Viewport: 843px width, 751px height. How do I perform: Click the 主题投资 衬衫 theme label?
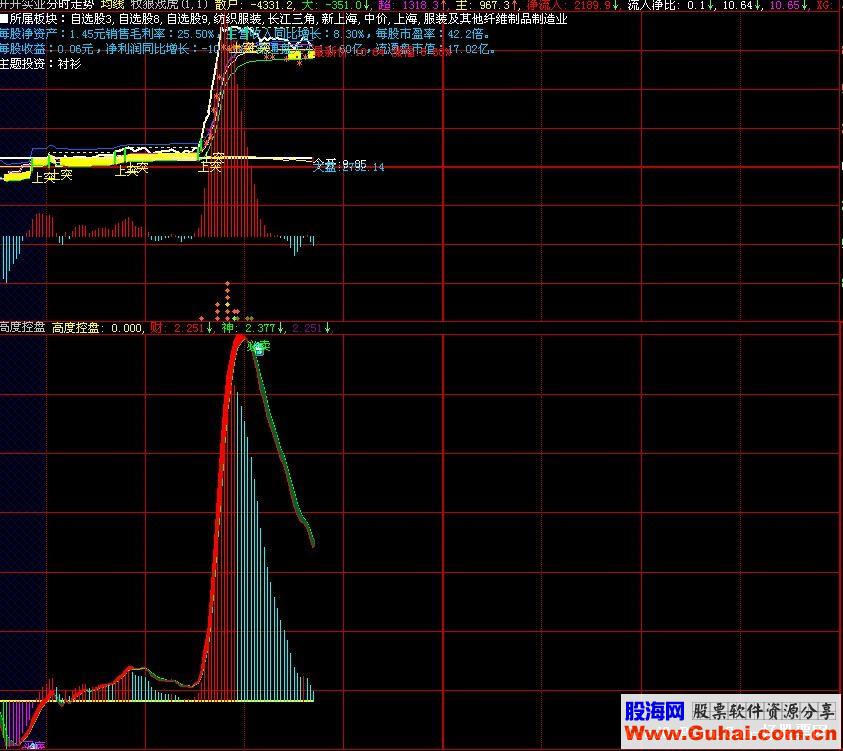(40, 64)
